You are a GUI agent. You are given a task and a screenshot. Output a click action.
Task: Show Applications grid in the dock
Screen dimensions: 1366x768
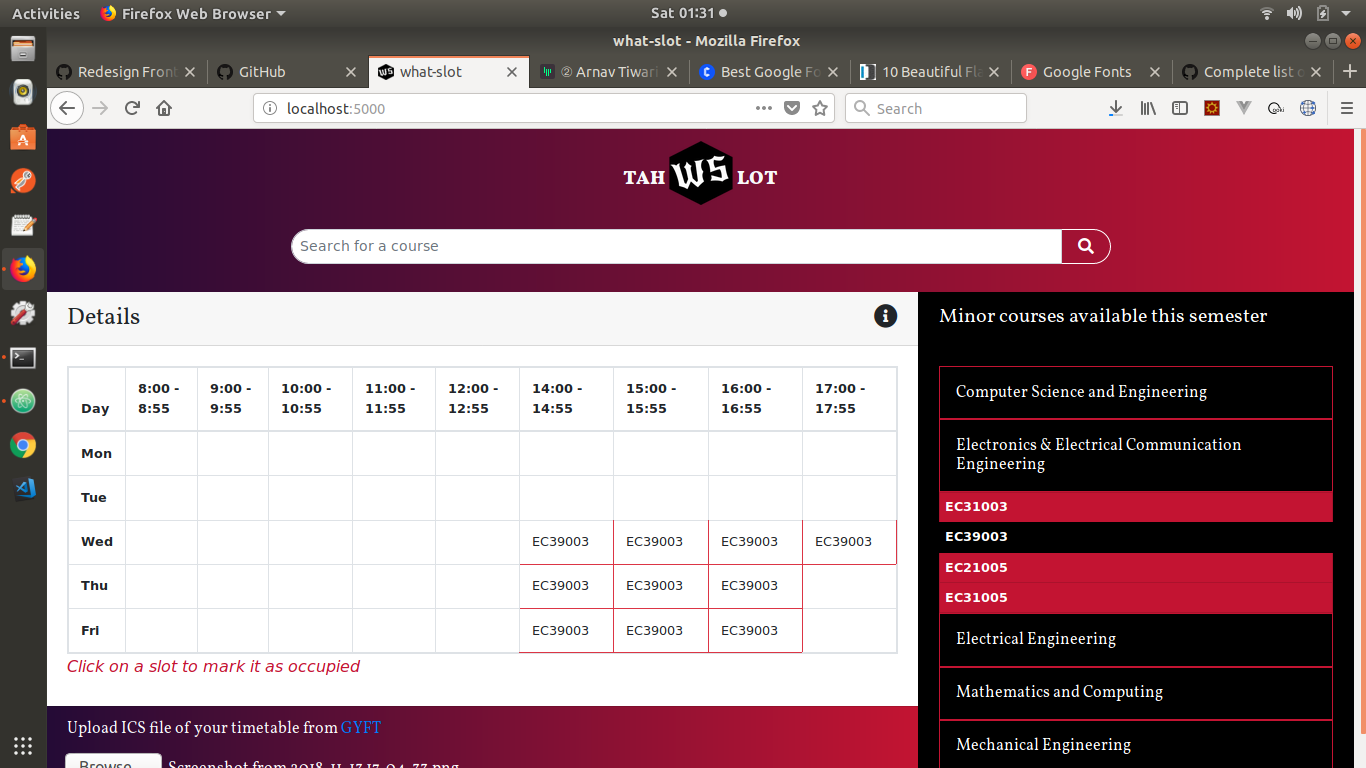pos(23,745)
